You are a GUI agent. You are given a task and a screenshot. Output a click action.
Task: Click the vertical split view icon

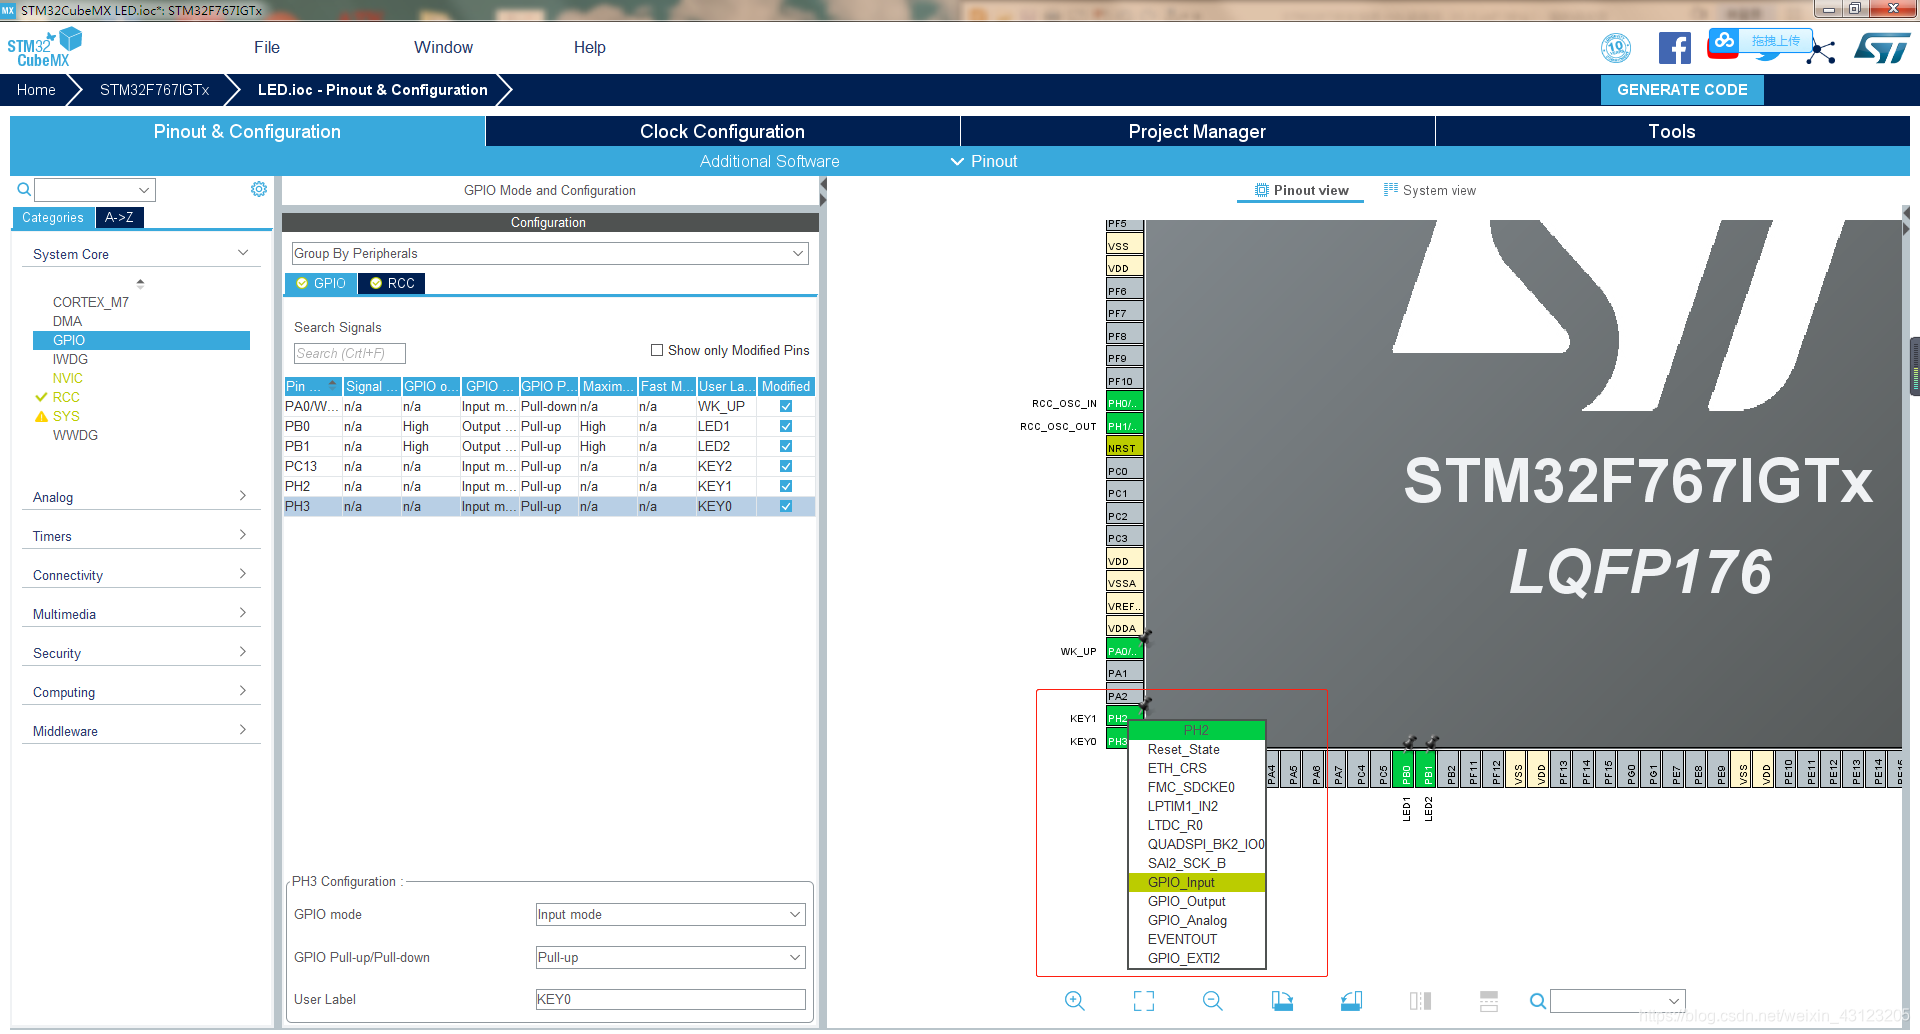[x=1420, y=1001]
